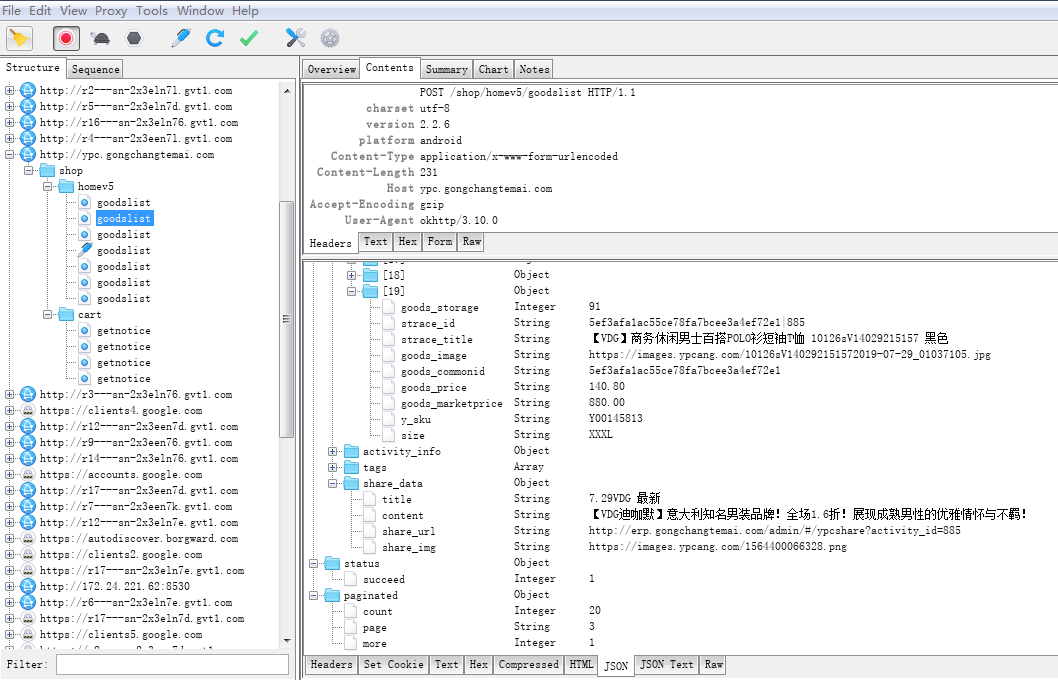This screenshot has height=680, width=1058.
Task: Open the View menu
Action: (x=74, y=11)
